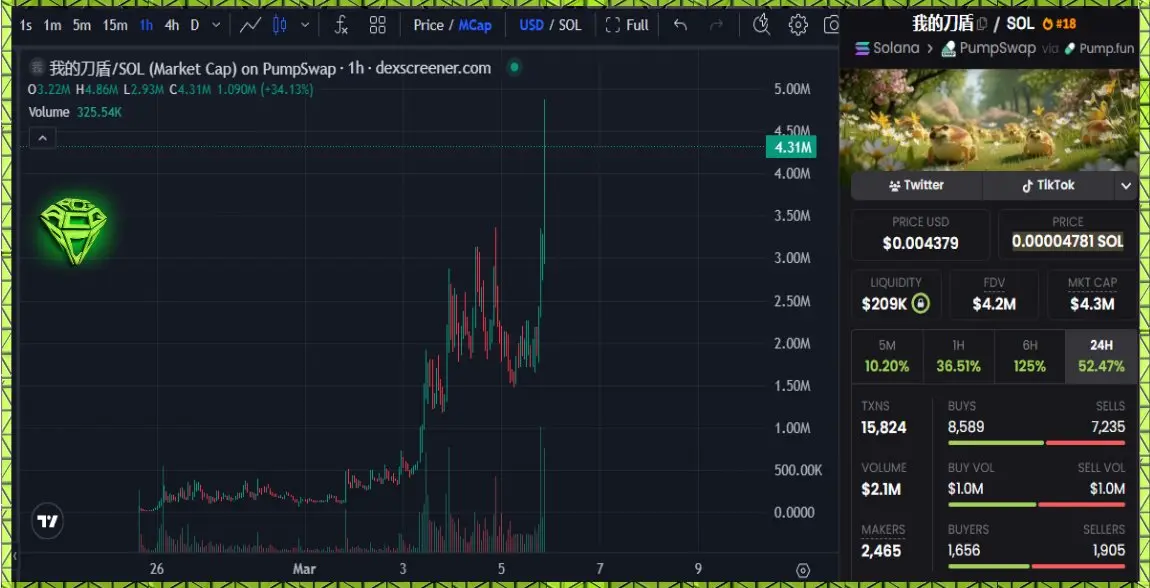Switch chart to 4h timeframe
This screenshot has width=1150, height=588.
172,25
